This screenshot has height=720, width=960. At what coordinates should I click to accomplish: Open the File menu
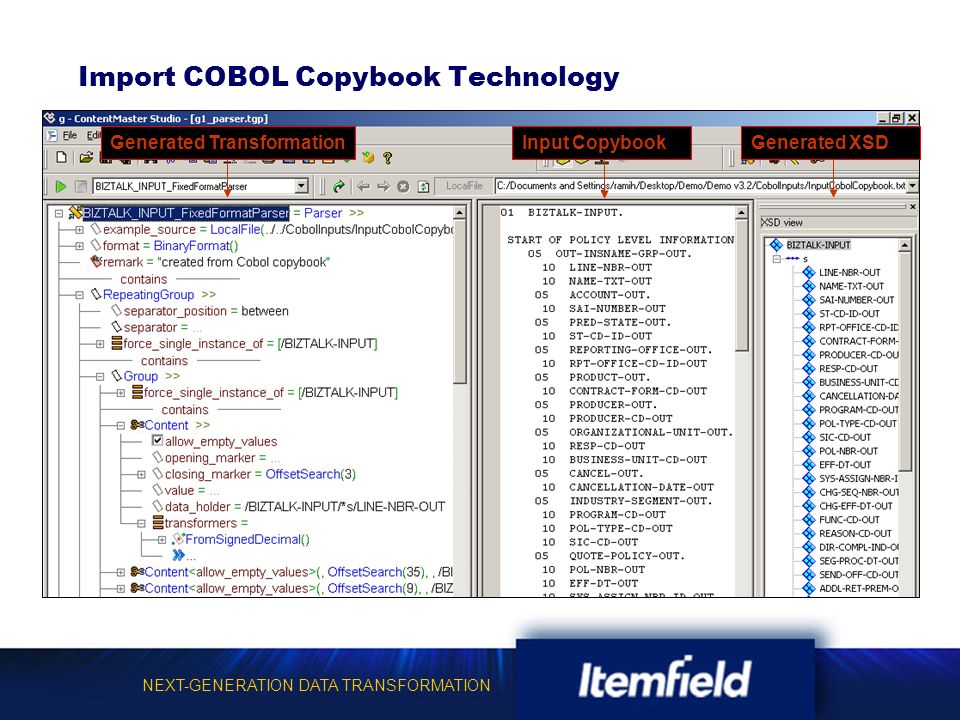click(x=70, y=135)
